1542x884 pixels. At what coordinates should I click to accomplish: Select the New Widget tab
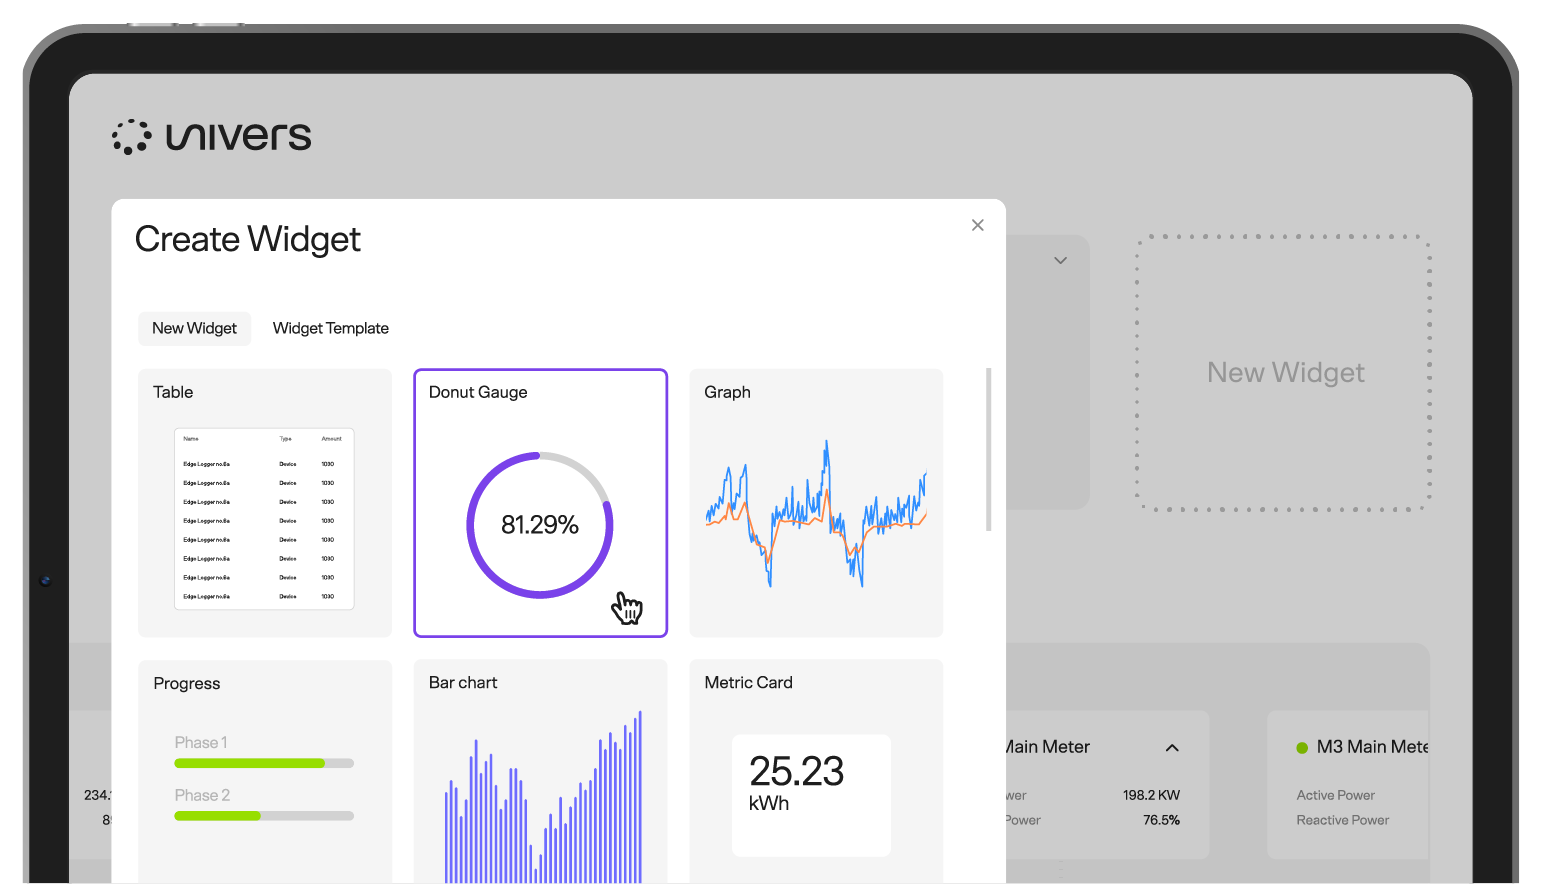(194, 328)
